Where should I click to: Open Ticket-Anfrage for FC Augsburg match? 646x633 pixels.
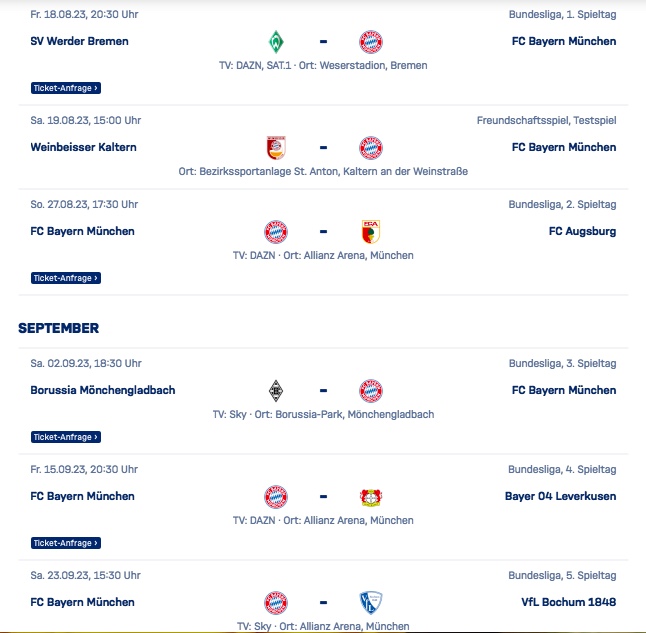(66, 278)
